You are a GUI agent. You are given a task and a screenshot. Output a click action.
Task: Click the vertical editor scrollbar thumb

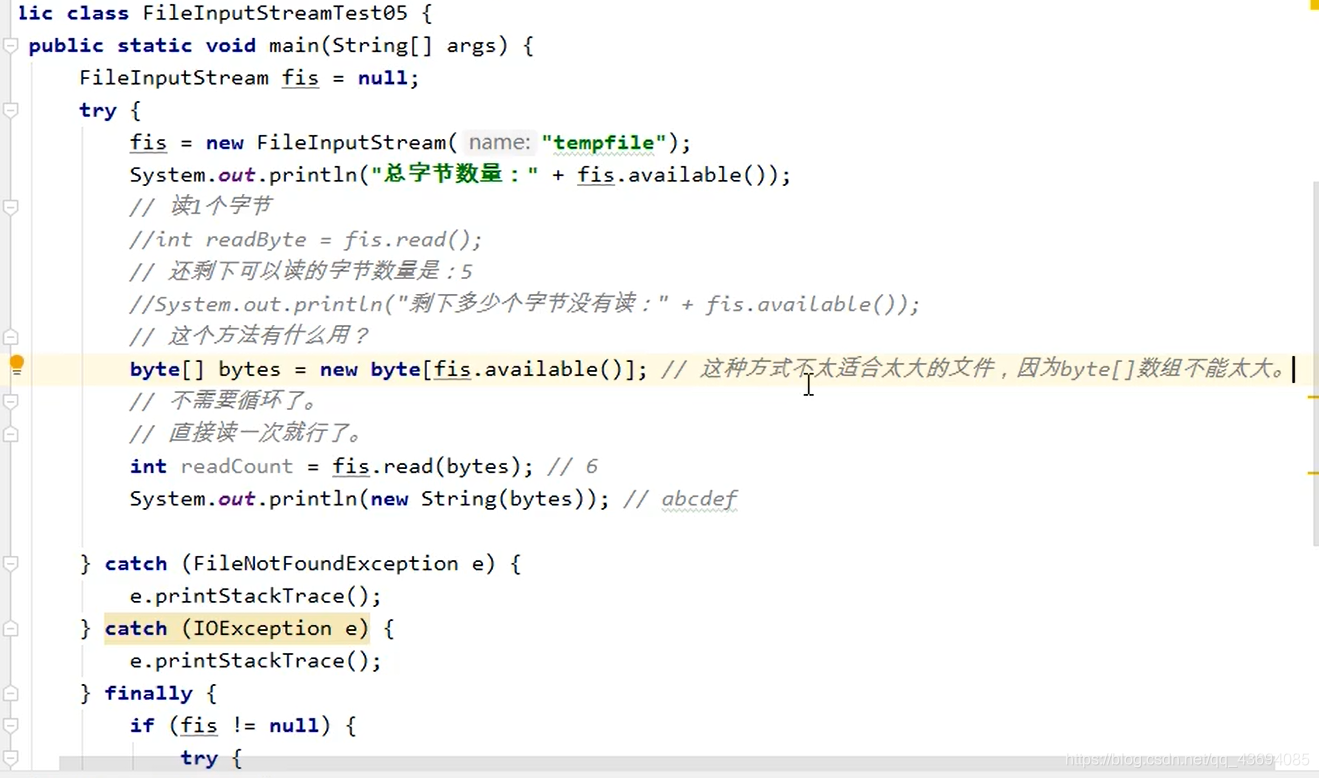pos(1314,365)
